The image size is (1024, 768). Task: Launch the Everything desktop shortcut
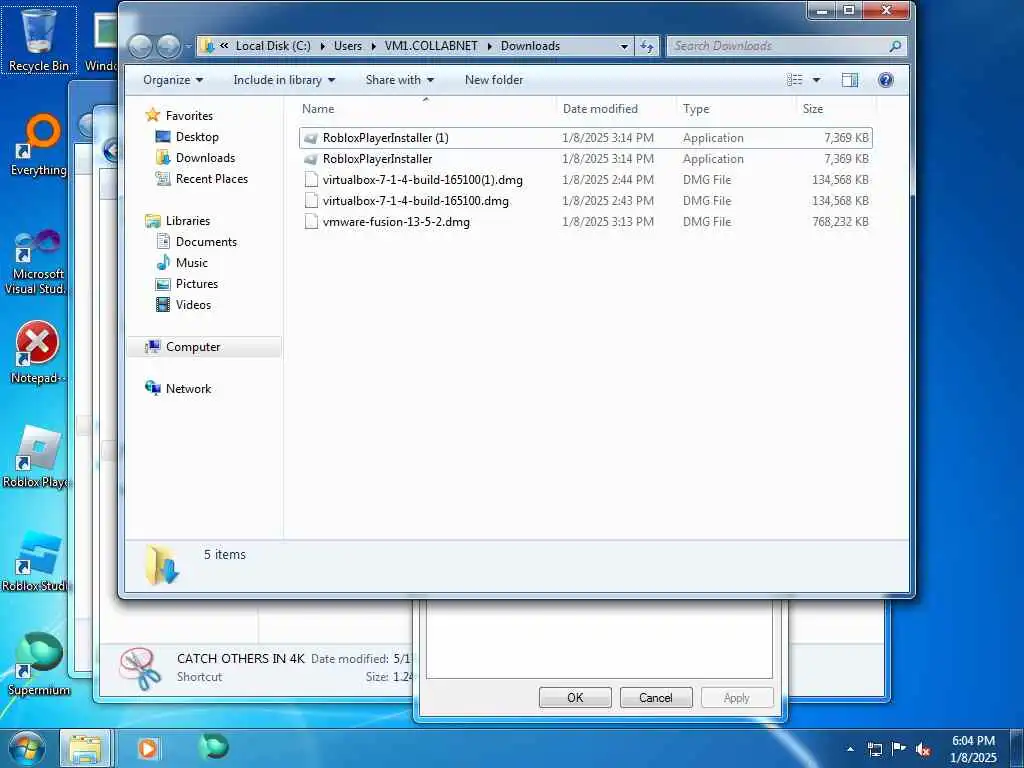(39, 145)
